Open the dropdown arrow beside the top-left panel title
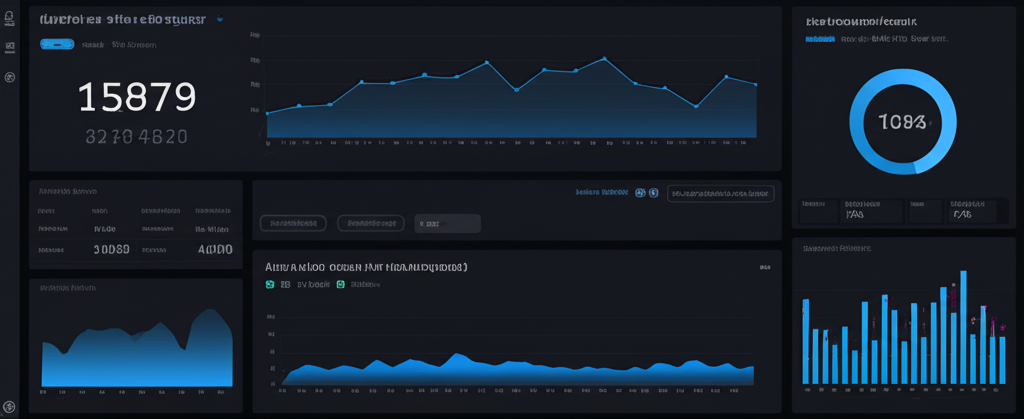This screenshot has width=1024, height=419. pyautogui.click(x=220, y=20)
